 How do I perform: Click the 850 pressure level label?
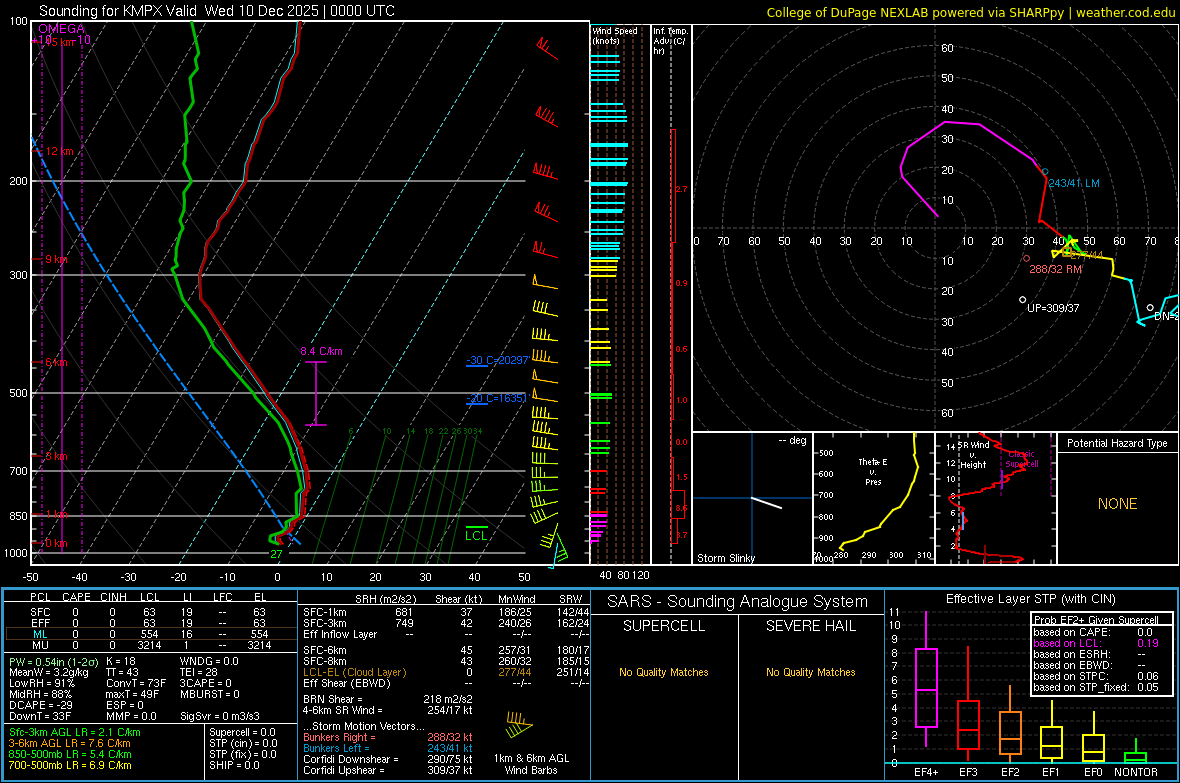click(x=18, y=516)
